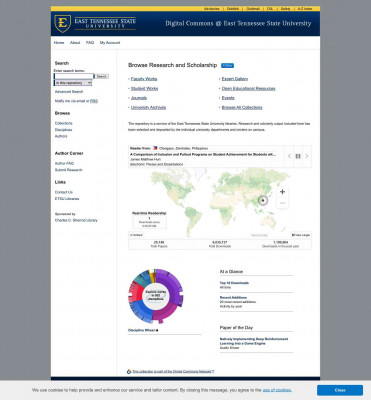
Task: Click Digital Commons @ ETSU header title
Action: pos(238,24)
